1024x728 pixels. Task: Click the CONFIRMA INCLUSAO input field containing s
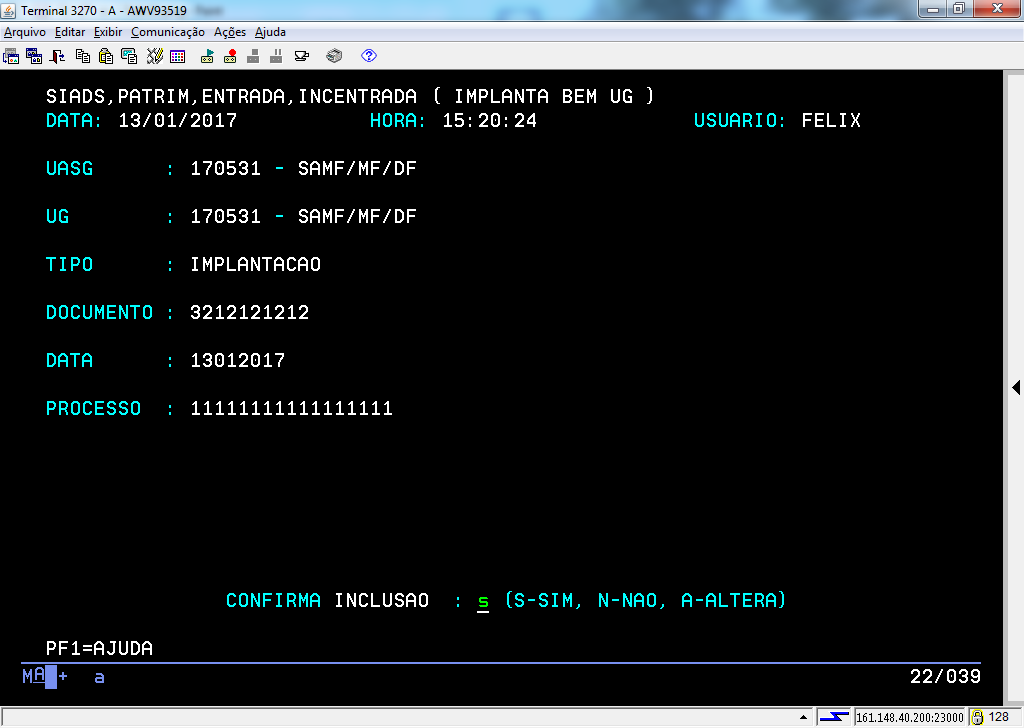[483, 601]
